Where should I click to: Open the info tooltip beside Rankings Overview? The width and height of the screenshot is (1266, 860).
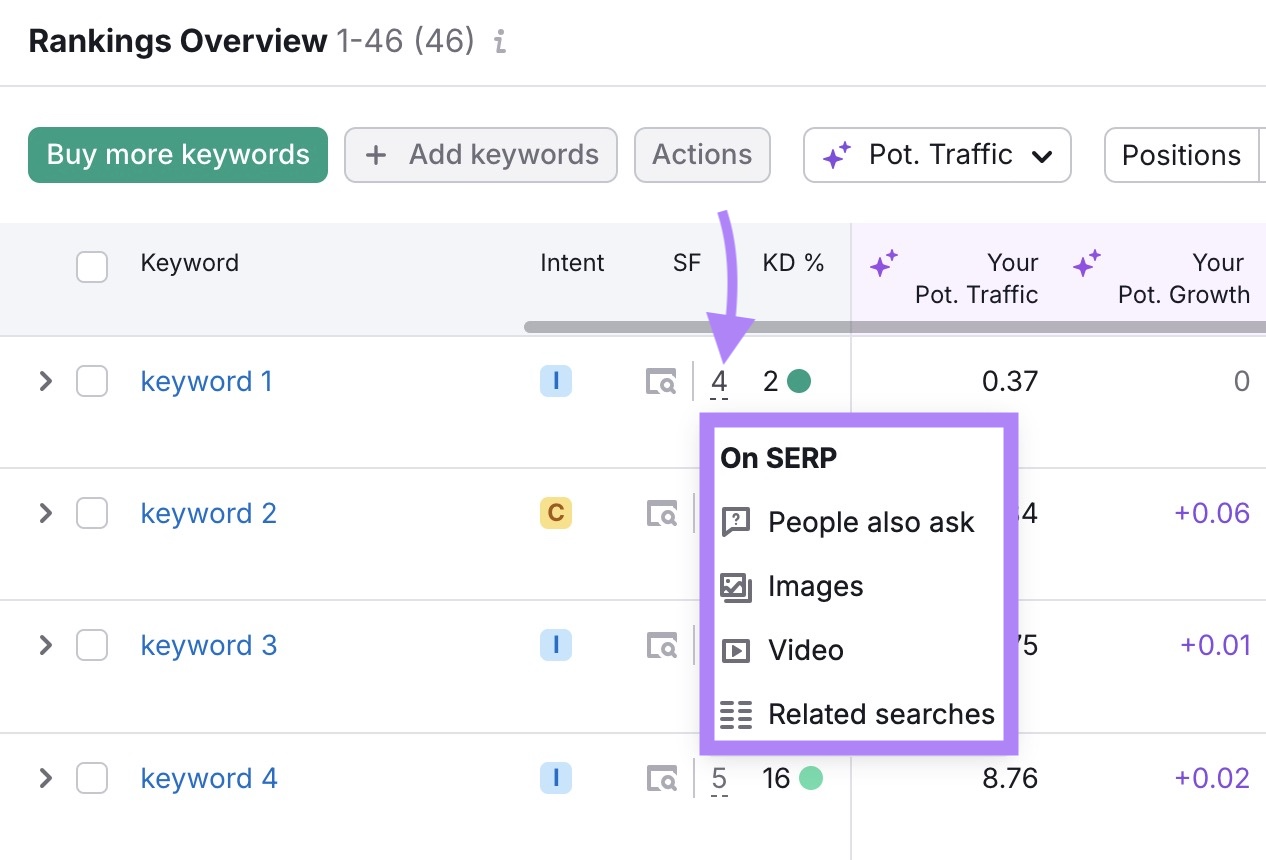(x=499, y=42)
